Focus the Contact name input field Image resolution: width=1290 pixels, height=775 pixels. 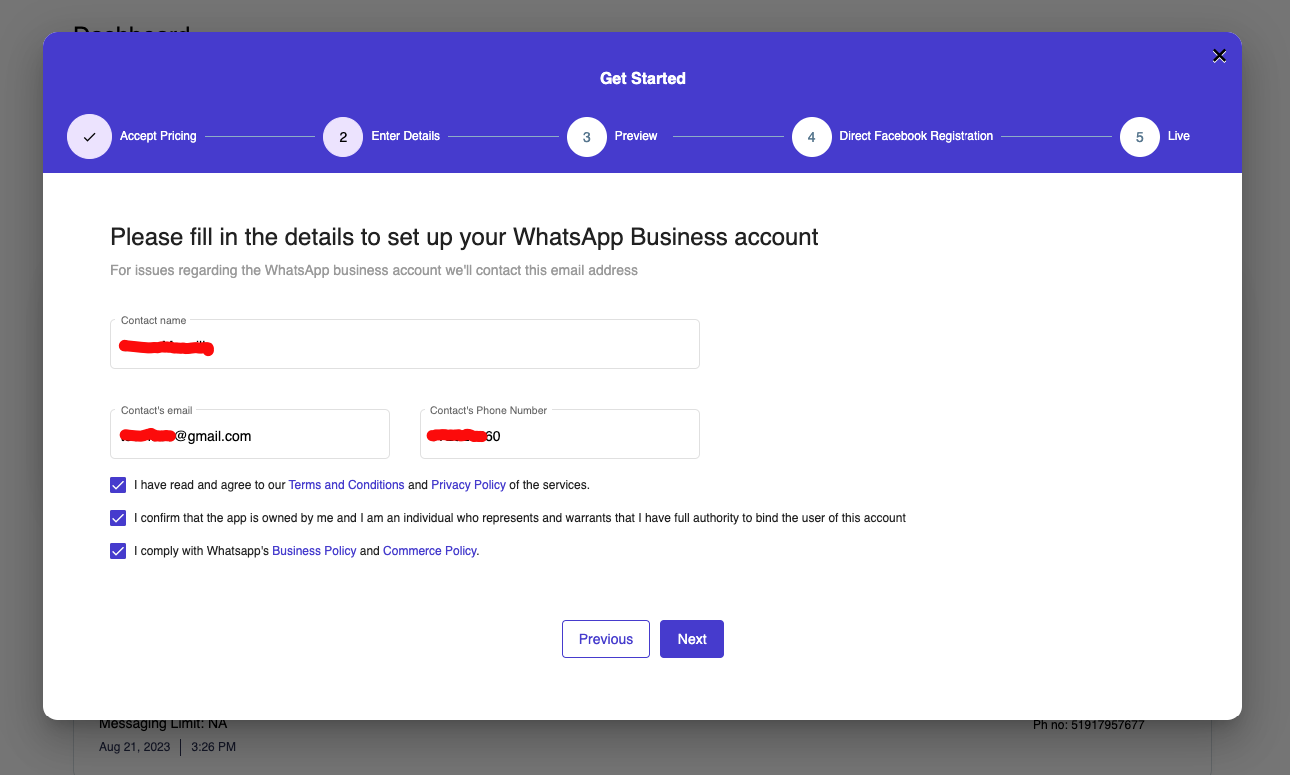pyautogui.click(x=405, y=344)
